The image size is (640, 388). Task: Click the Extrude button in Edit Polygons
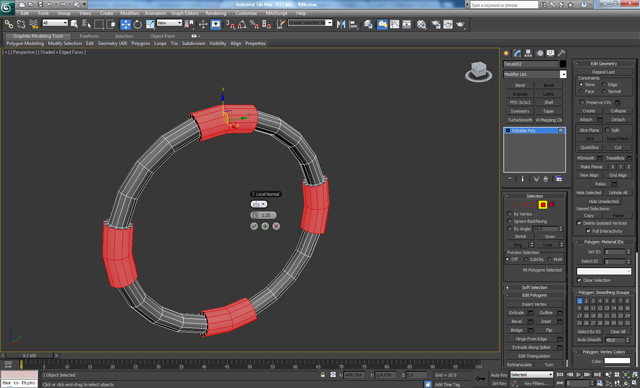click(517, 313)
